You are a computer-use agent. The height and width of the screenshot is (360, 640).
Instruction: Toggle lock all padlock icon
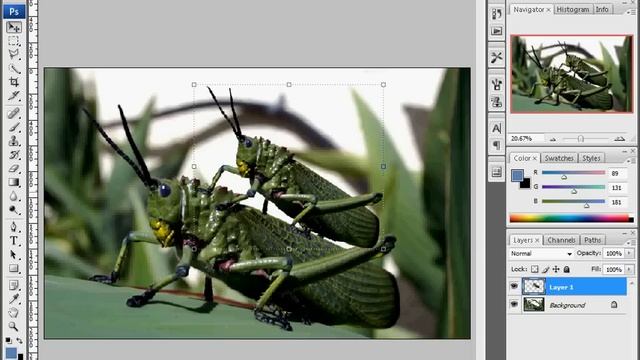(567, 269)
